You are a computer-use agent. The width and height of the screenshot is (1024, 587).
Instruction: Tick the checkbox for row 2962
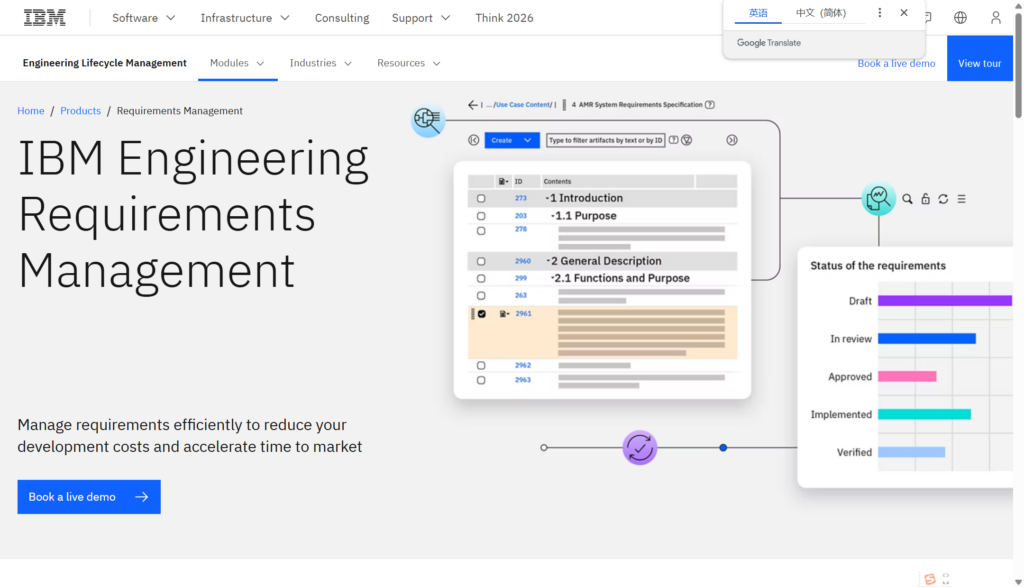tap(481, 365)
